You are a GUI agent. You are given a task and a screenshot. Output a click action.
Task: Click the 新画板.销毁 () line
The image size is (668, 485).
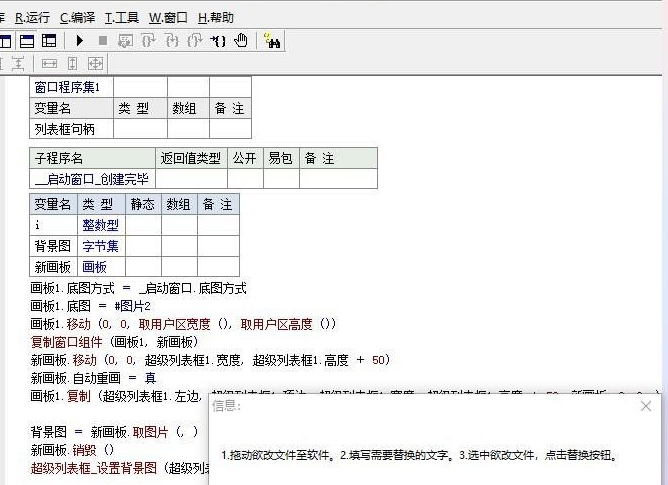[x=72, y=450]
